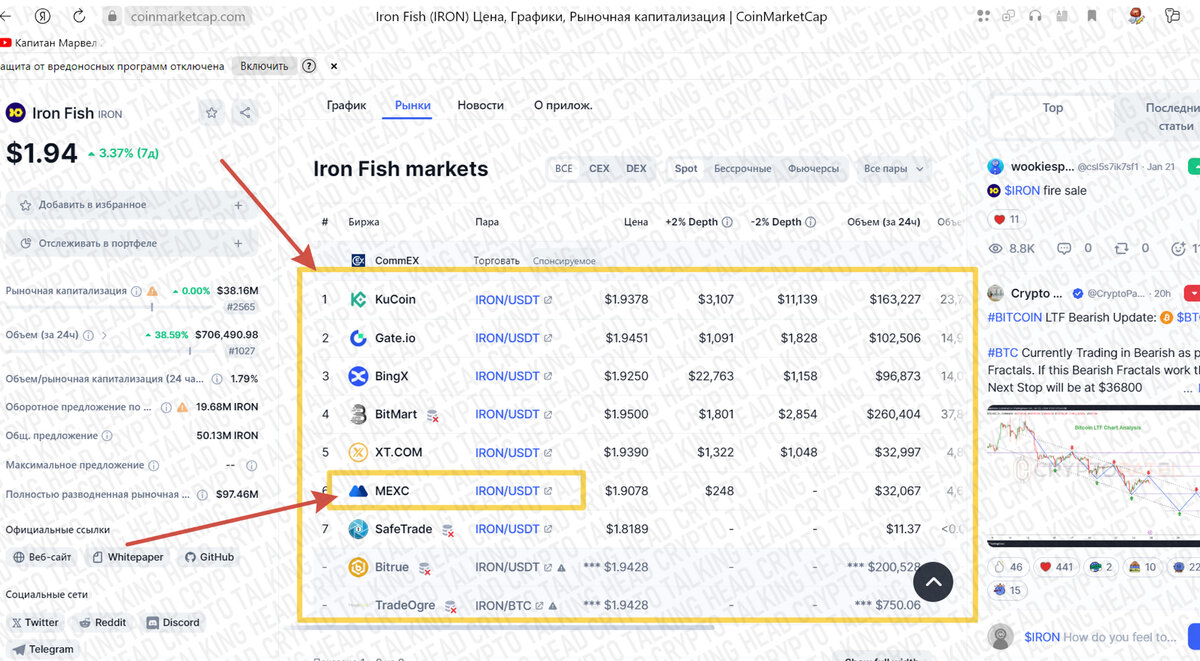1200x661 pixels.
Task: Add Iron Fish to watchlist star
Action: [212, 113]
